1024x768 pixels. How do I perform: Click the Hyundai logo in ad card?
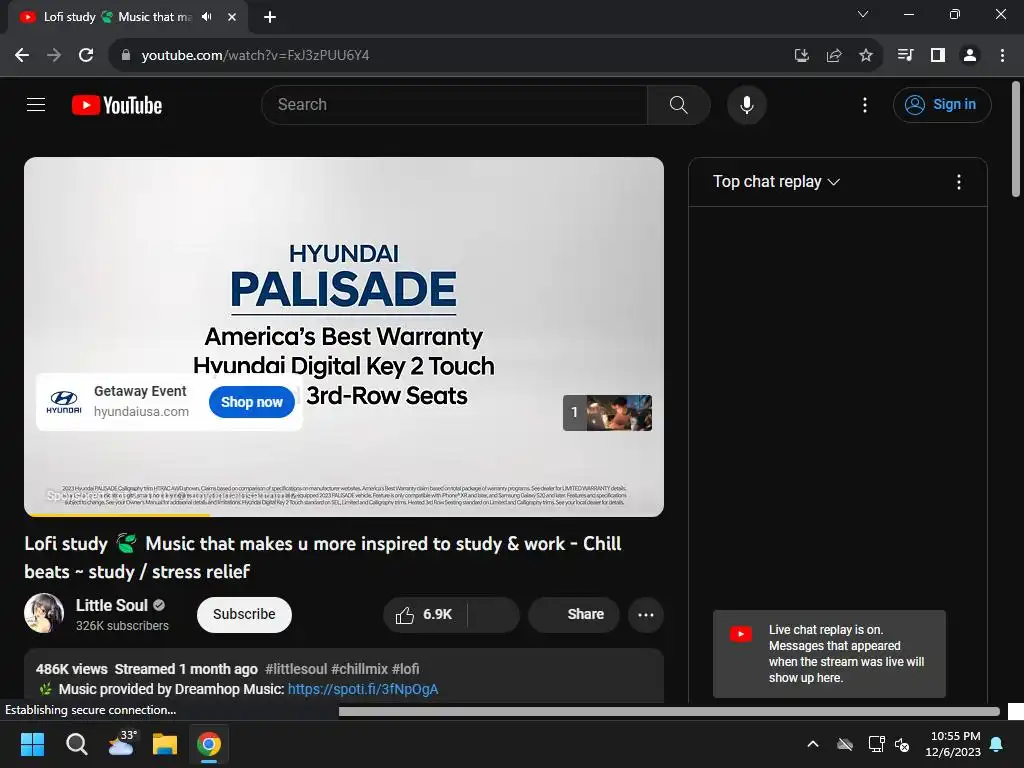64,402
